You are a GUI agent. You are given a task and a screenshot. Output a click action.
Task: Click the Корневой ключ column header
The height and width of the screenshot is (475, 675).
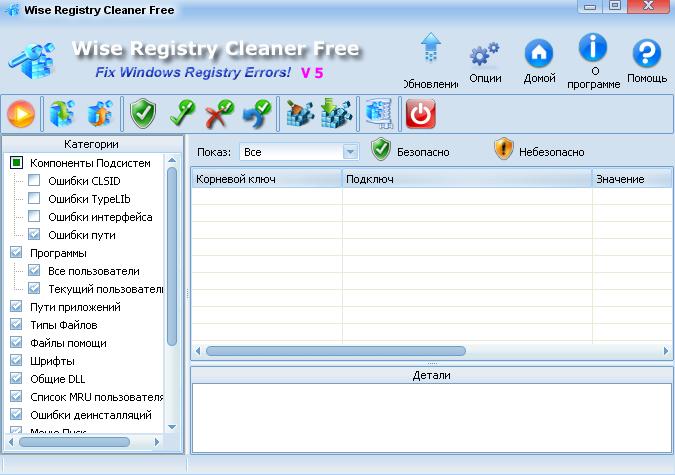pyautogui.click(x=266, y=179)
